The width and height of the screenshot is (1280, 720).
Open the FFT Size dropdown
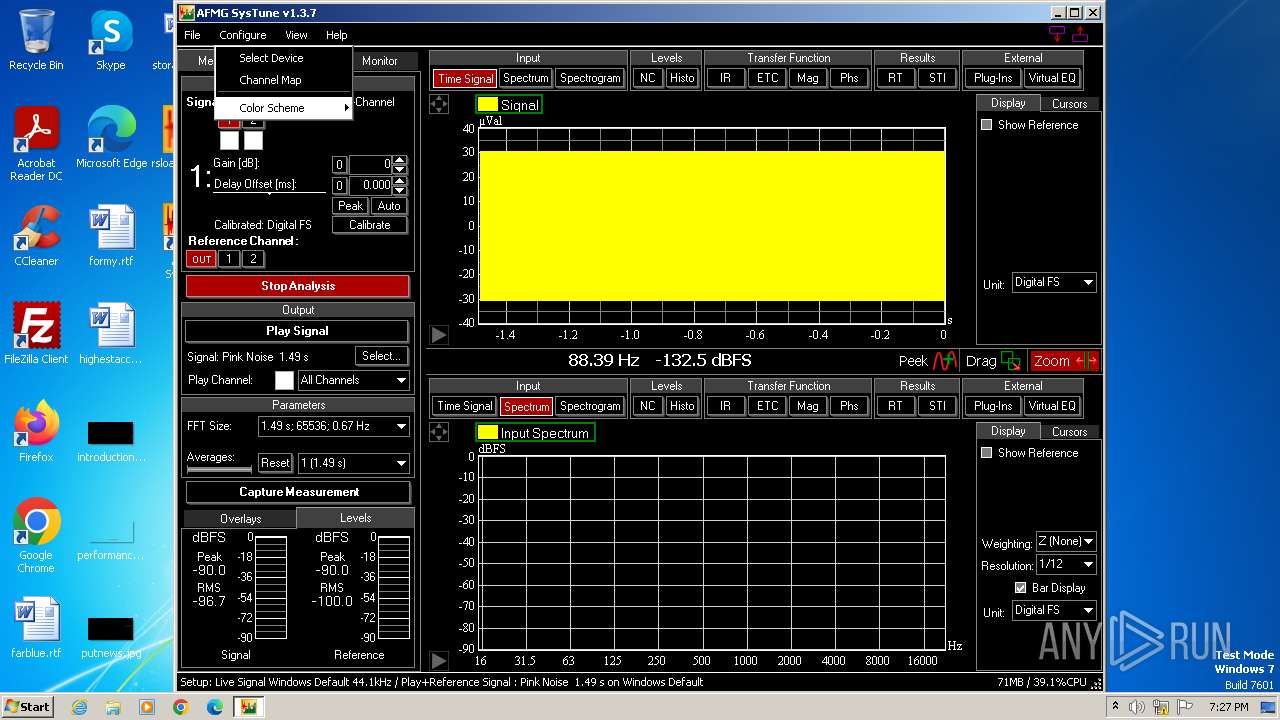334,426
